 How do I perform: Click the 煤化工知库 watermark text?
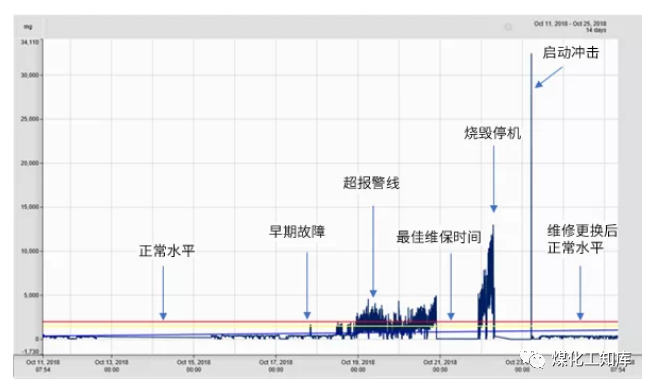tap(591, 359)
